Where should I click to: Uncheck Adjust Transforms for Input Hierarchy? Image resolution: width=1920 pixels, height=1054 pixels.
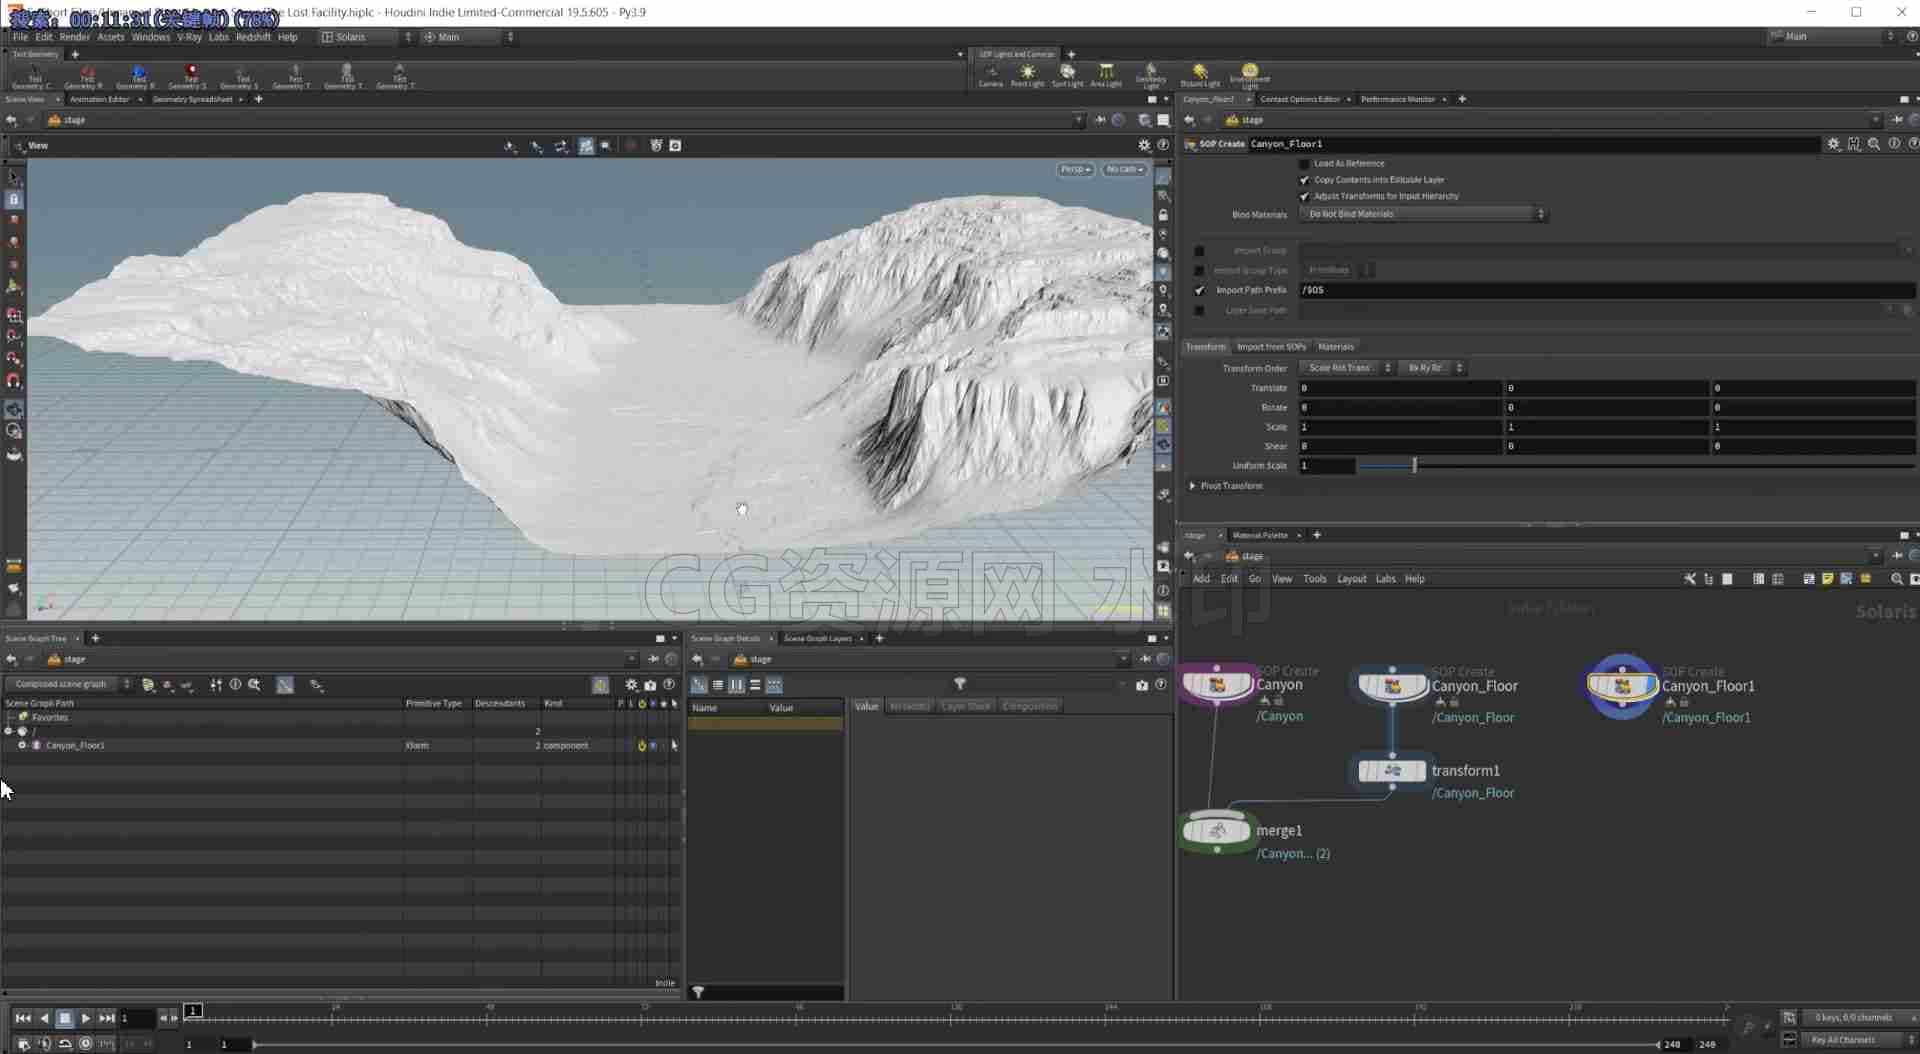(1304, 196)
